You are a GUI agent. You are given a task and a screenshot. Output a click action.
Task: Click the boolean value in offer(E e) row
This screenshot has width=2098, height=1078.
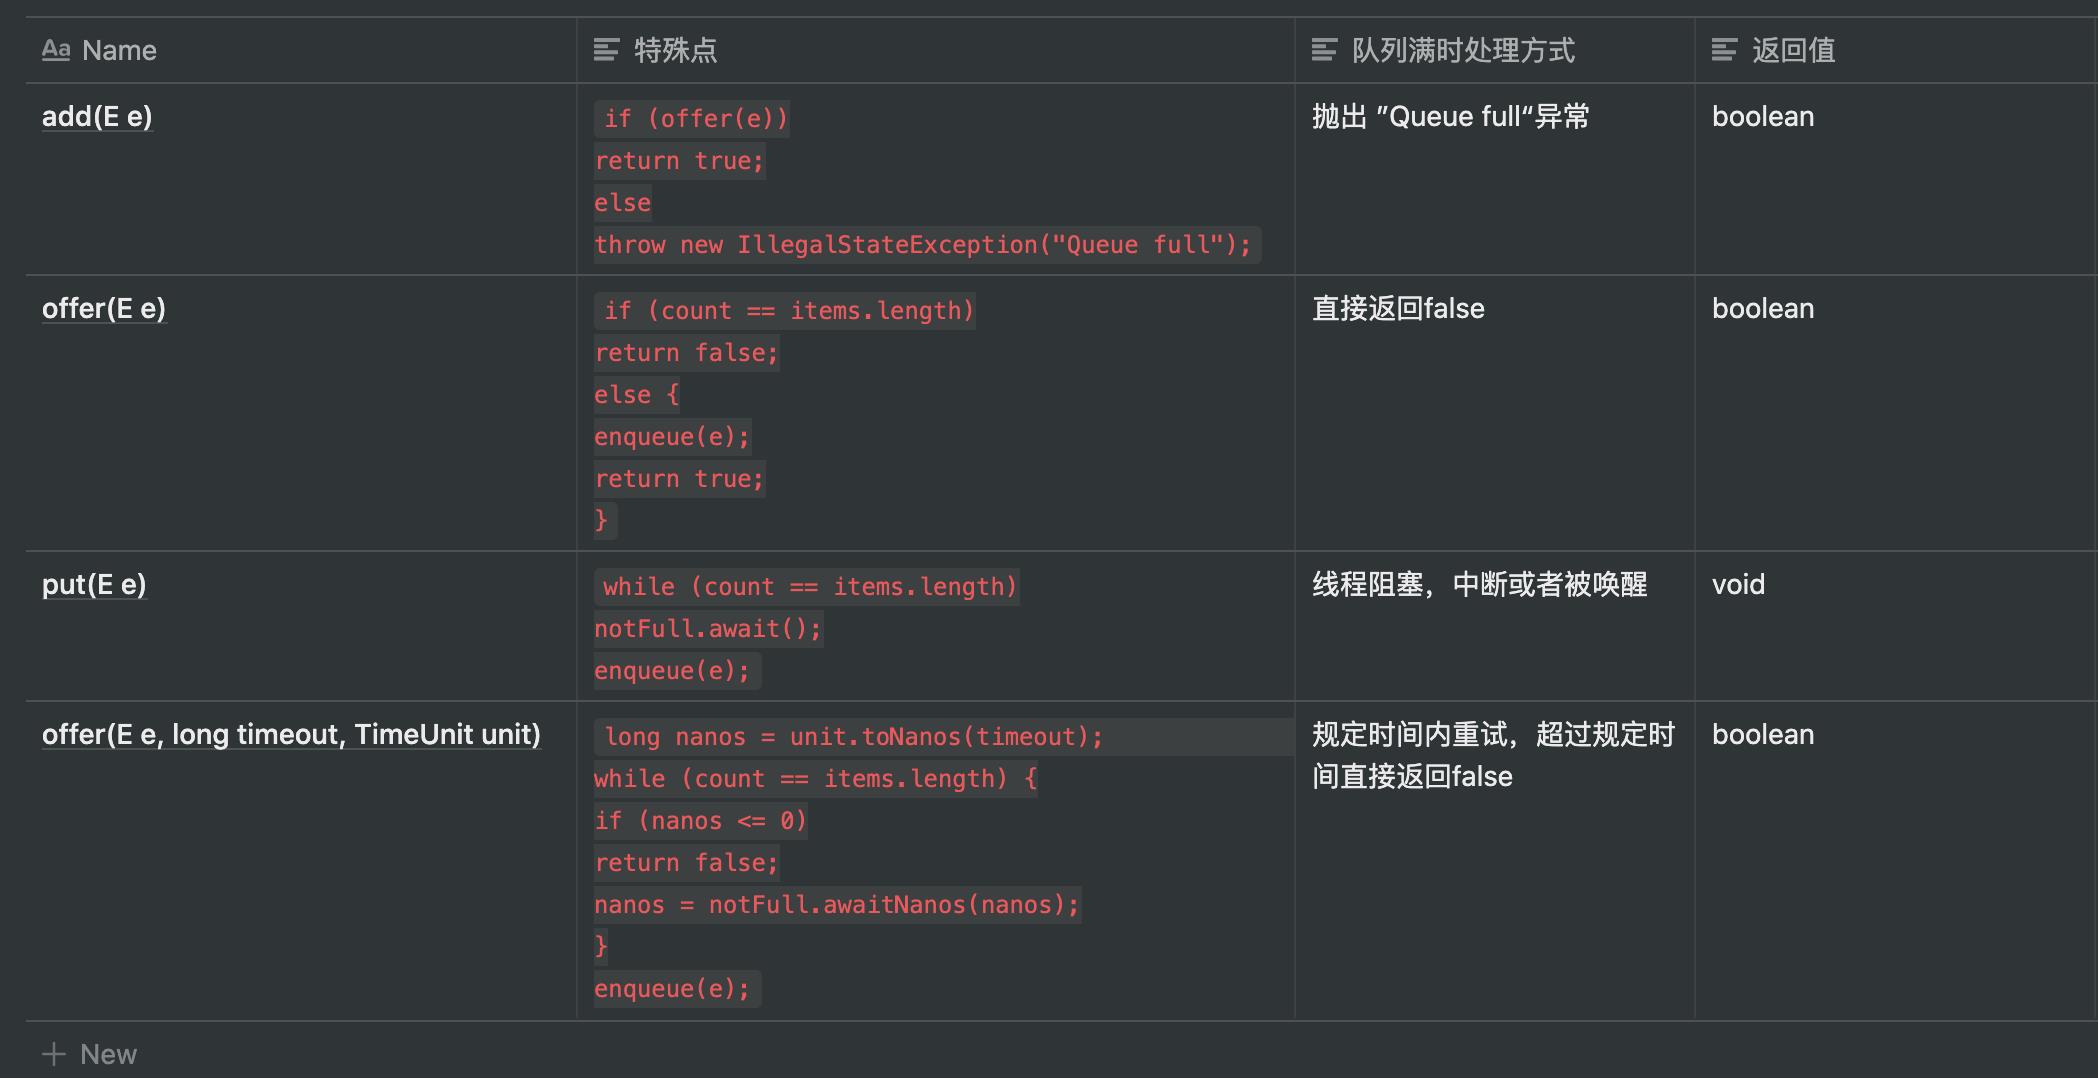[x=1763, y=309]
